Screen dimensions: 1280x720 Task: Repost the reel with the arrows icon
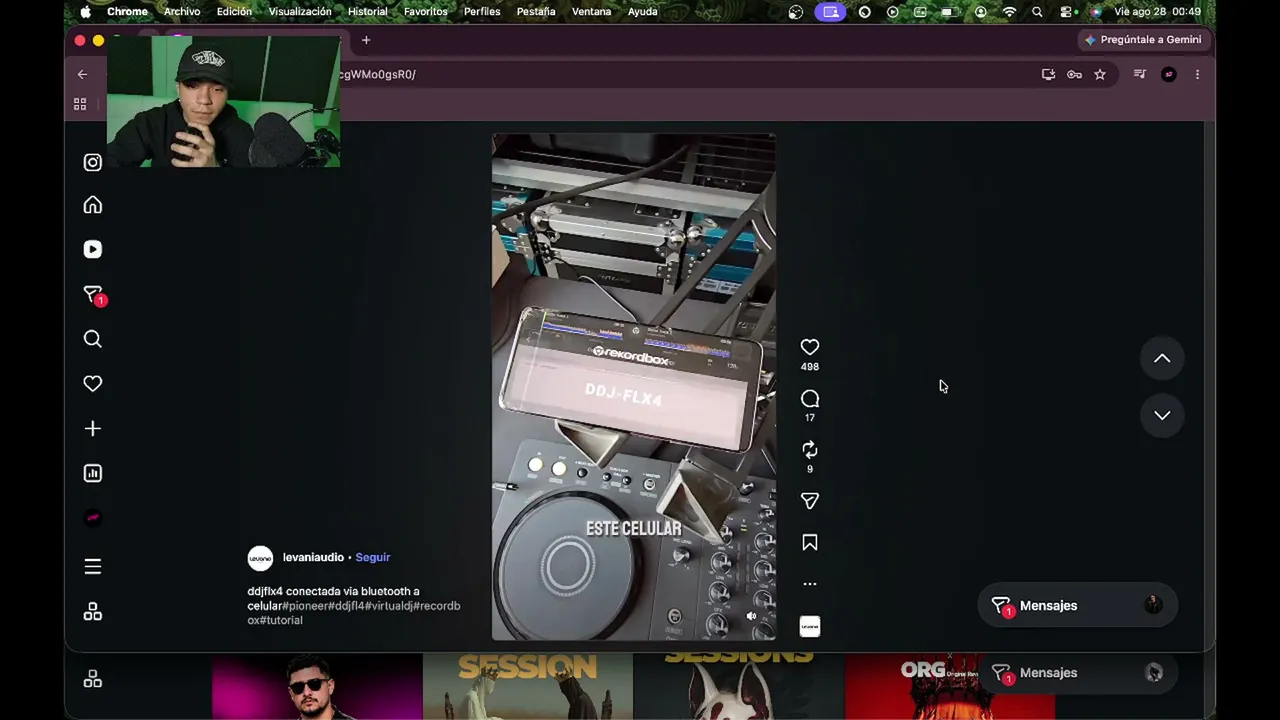click(810, 450)
